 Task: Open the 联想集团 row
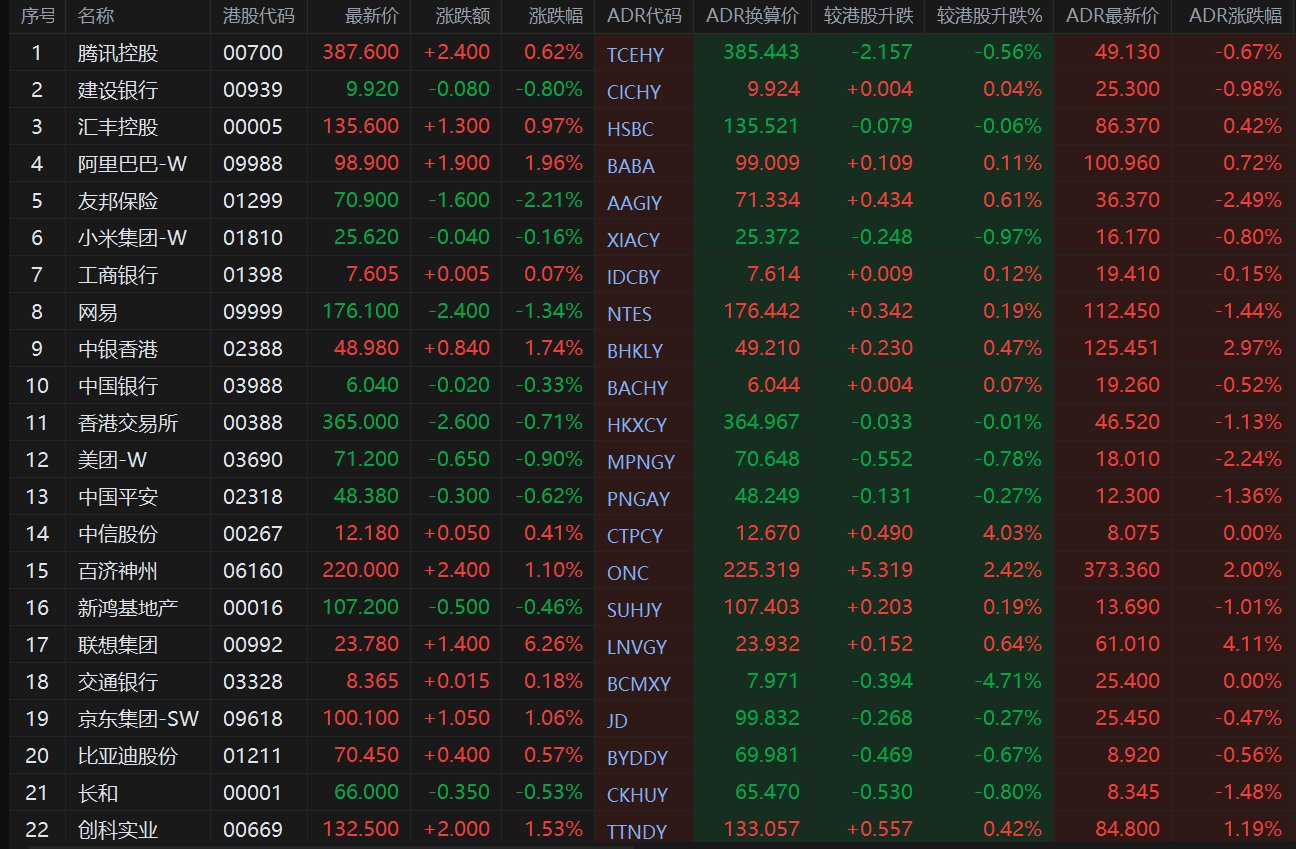(x=648, y=645)
